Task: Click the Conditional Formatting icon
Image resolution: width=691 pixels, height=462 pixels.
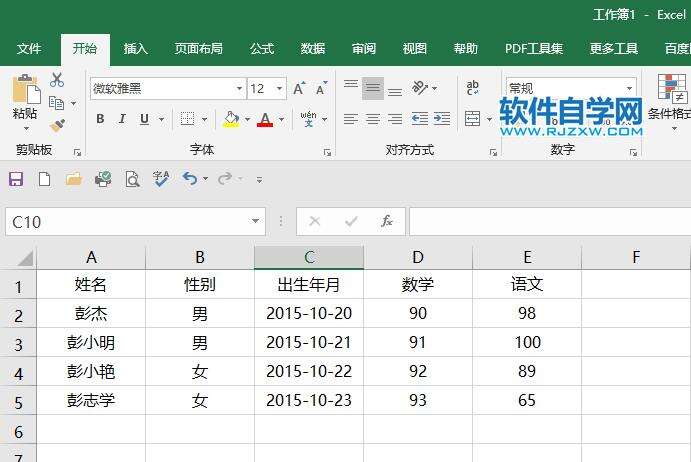Action: point(672,88)
